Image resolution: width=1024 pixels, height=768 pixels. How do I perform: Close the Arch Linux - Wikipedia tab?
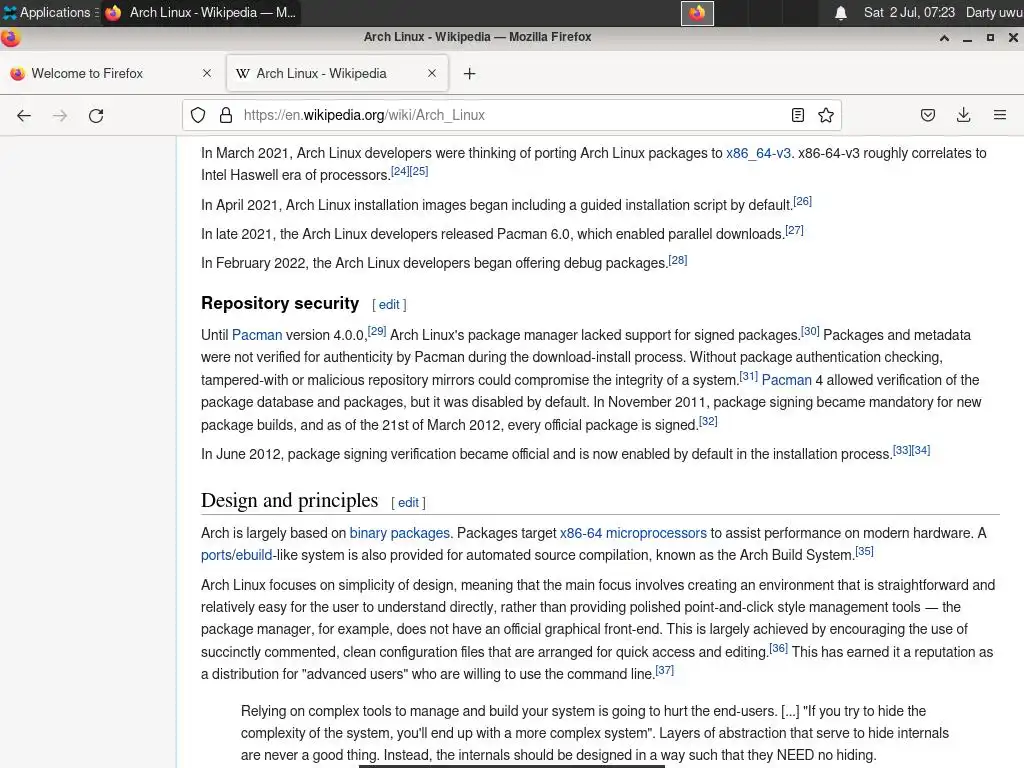point(432,73)
